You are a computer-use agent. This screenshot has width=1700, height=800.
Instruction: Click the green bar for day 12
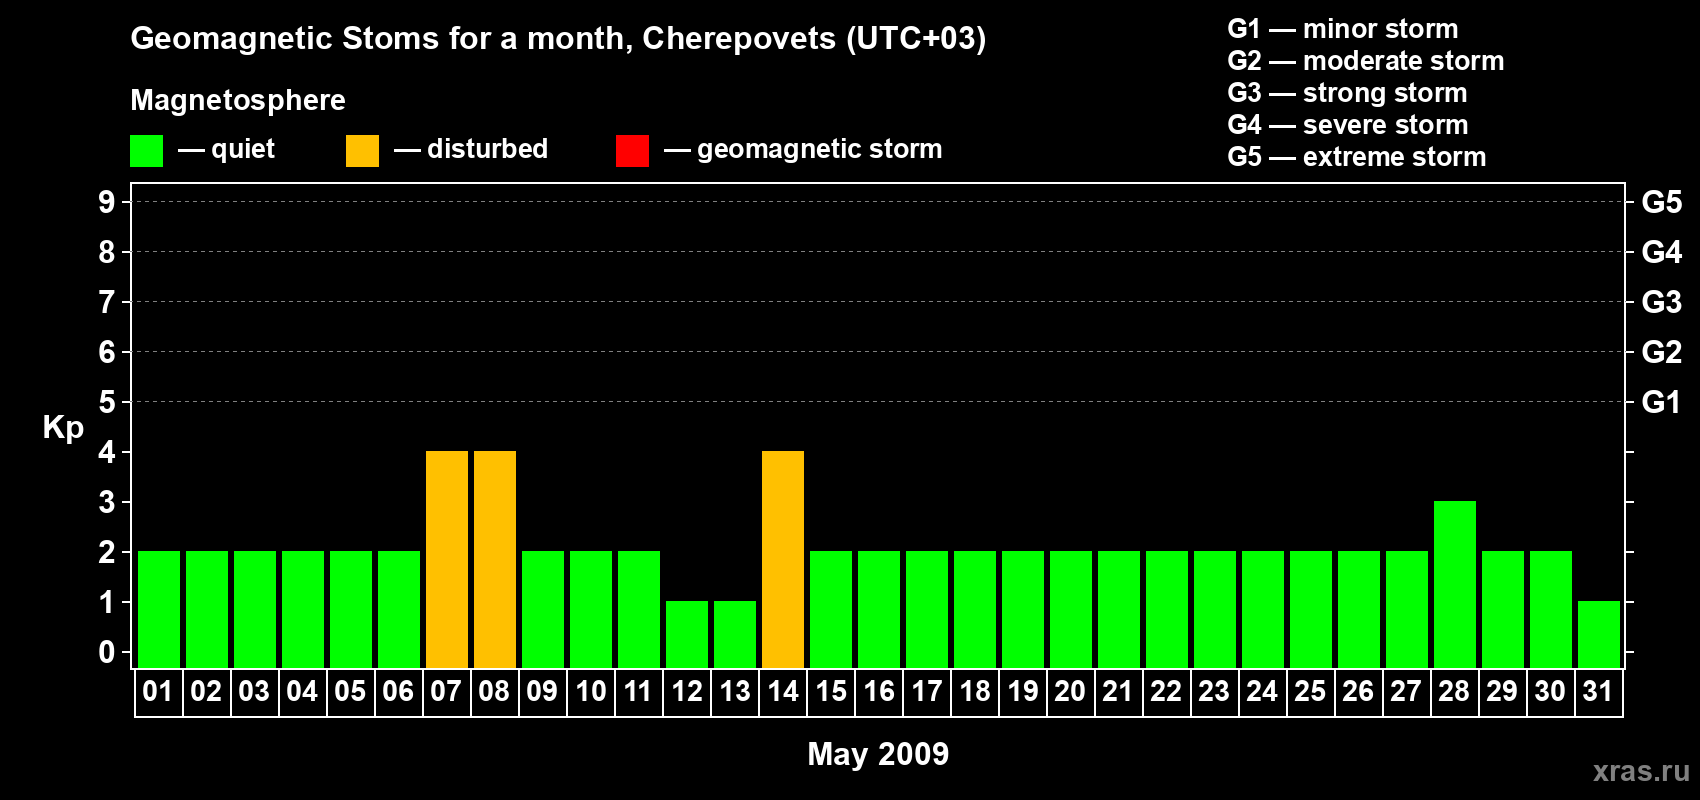687,634
